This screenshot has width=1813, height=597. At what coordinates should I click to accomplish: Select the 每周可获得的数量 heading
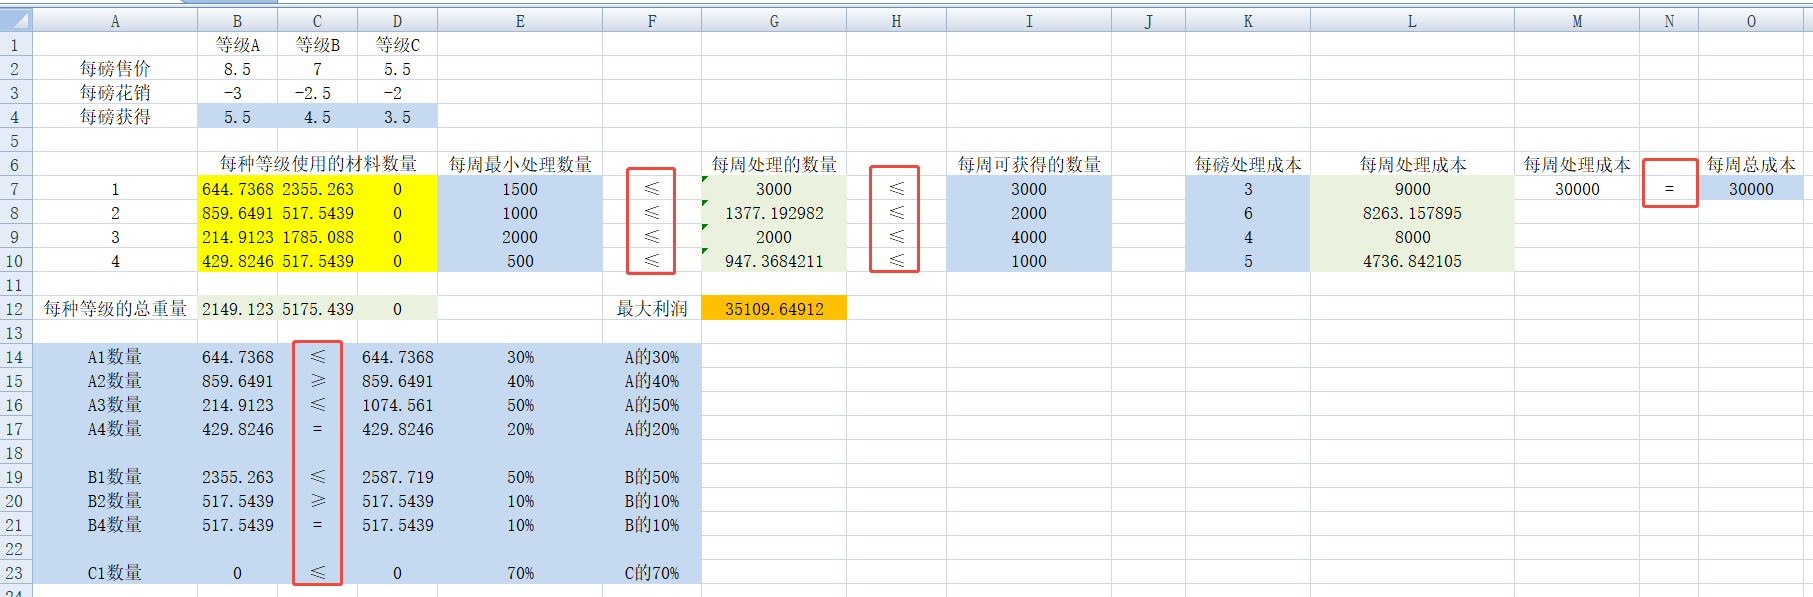pyautogui.click(x=1029, y=164)
